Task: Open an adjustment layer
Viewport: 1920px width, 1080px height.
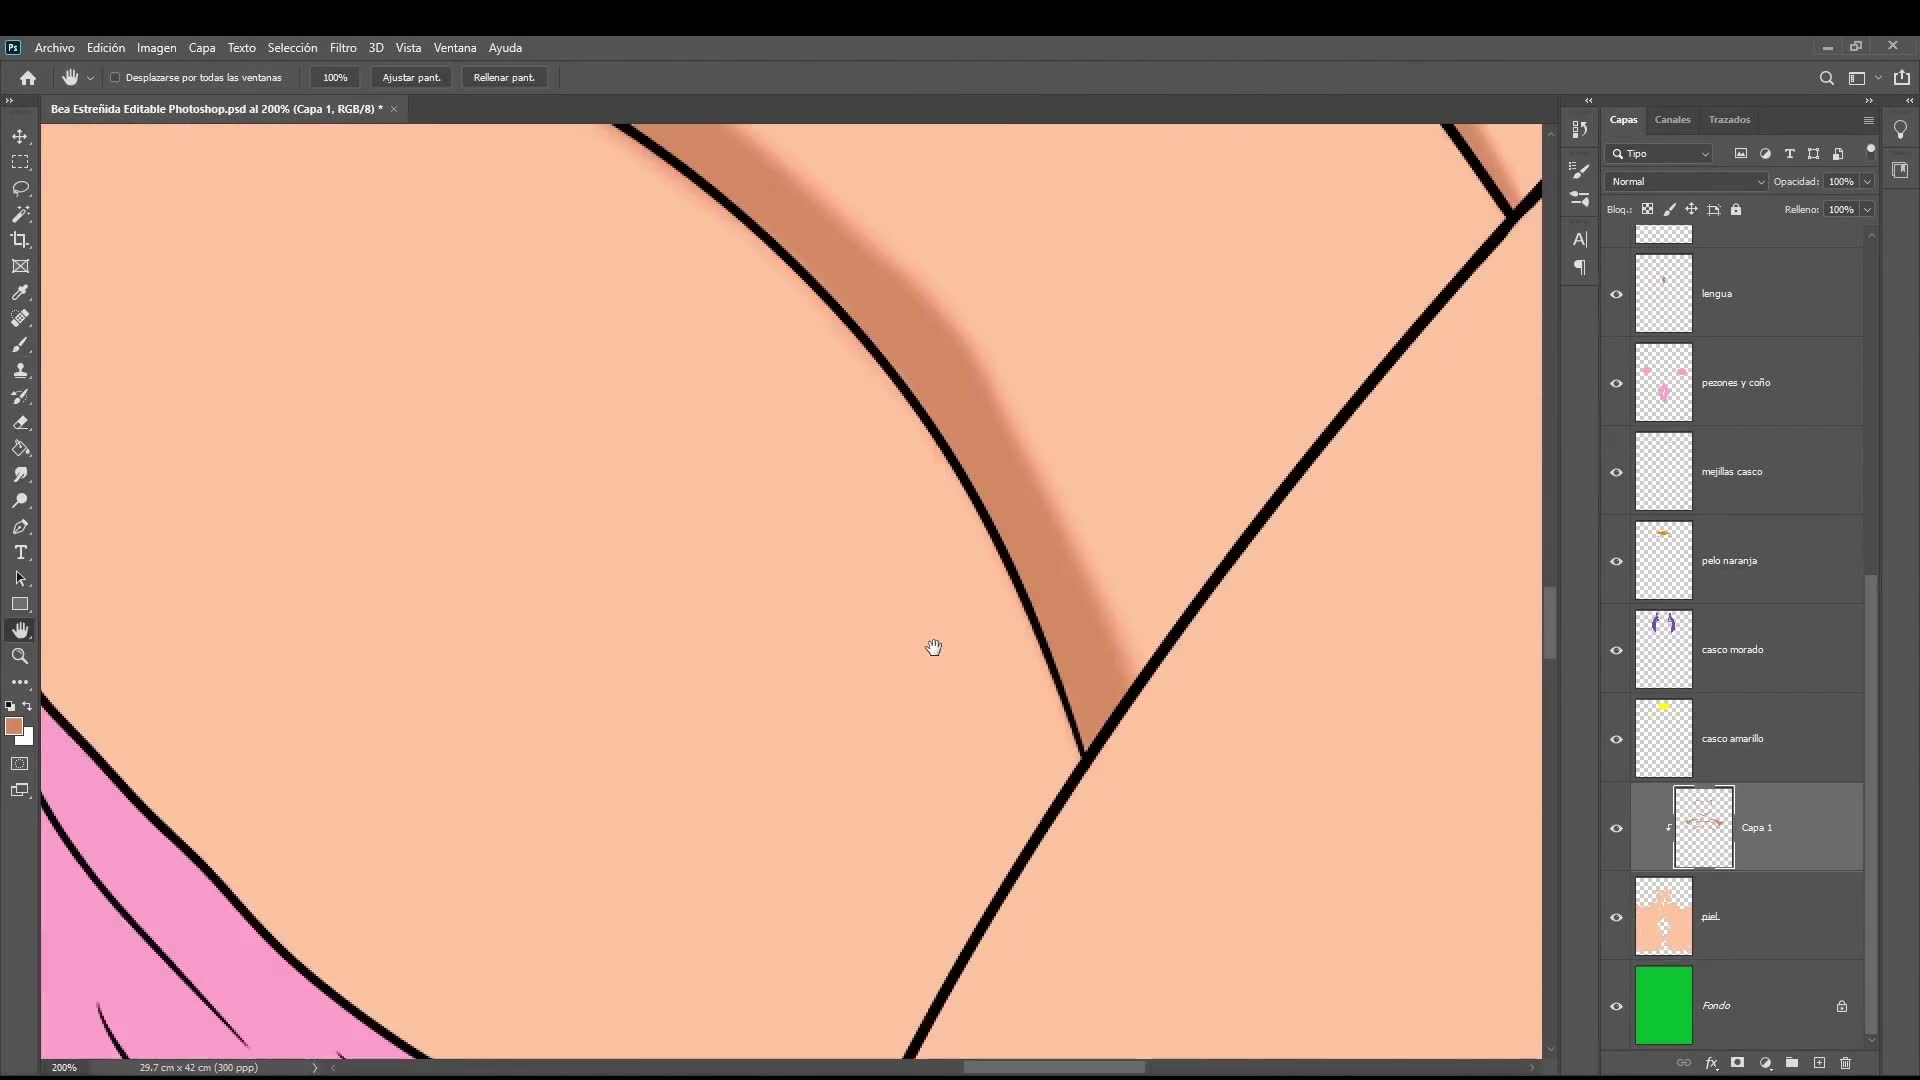Action: click(1766, 1063)
